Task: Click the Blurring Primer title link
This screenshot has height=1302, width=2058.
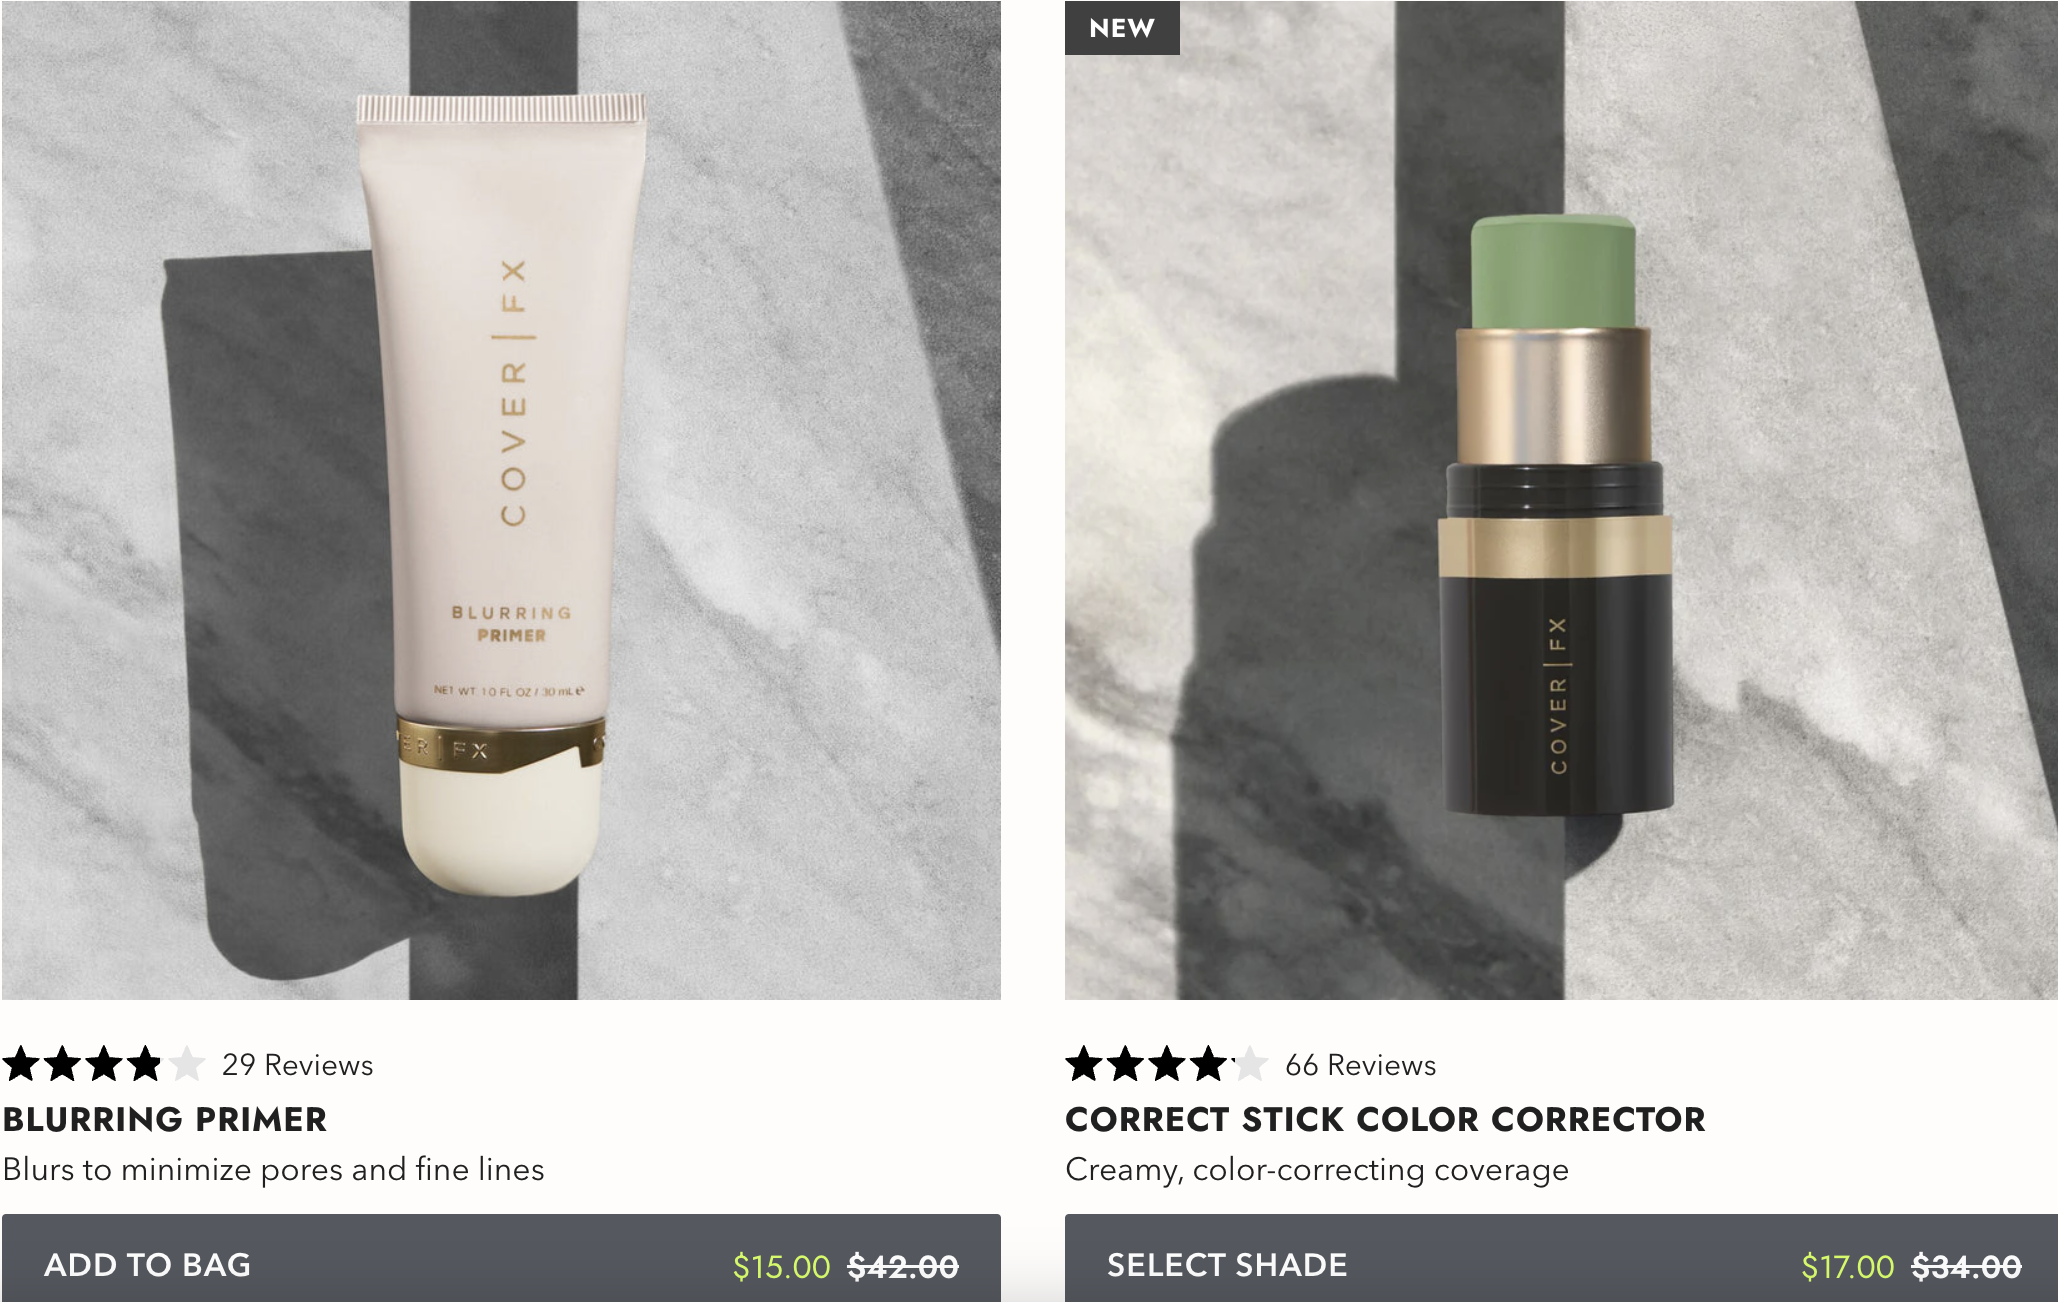Action: tap(165, 1119)
